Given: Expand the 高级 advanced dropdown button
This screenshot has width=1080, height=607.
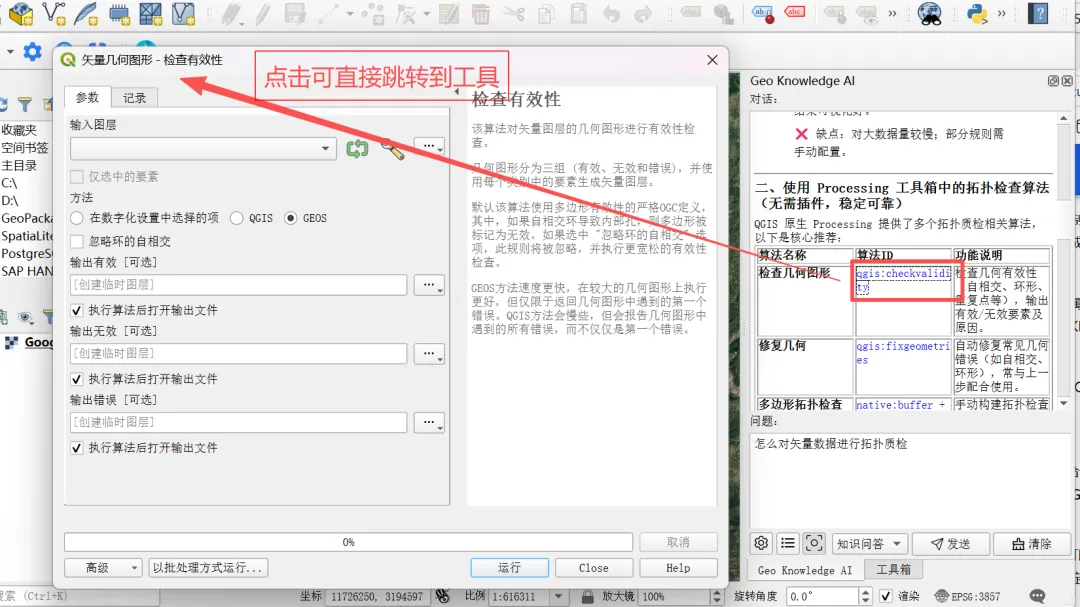Looking at the screenshot, I should (103, 568).
